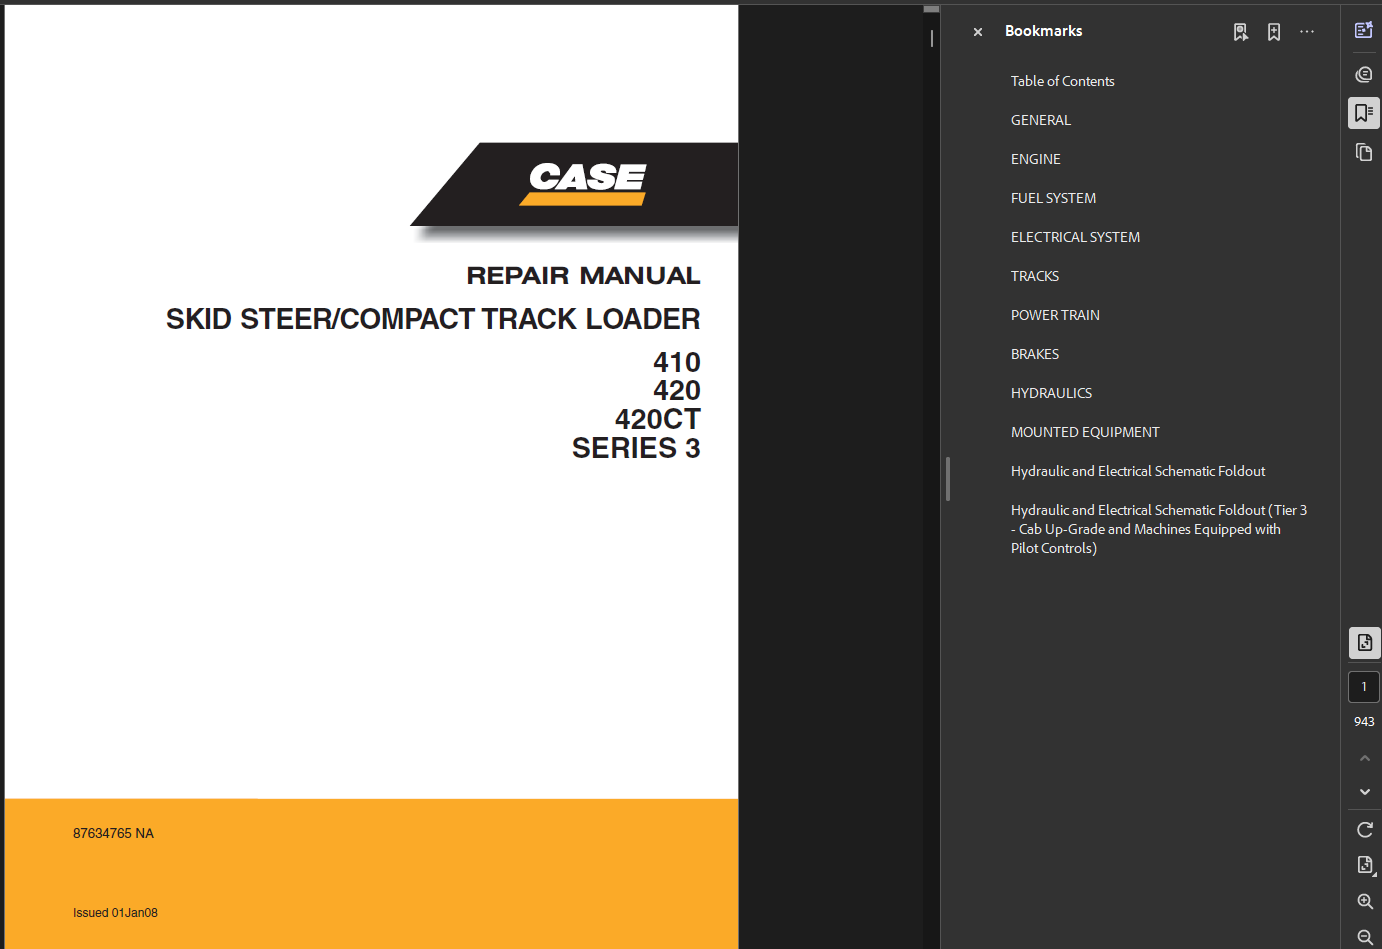The height and width of the screenshot is (949, 1382).
Task: Go to previous page with up chevron
Action: pyautogui.click(x=1365, y=758)
